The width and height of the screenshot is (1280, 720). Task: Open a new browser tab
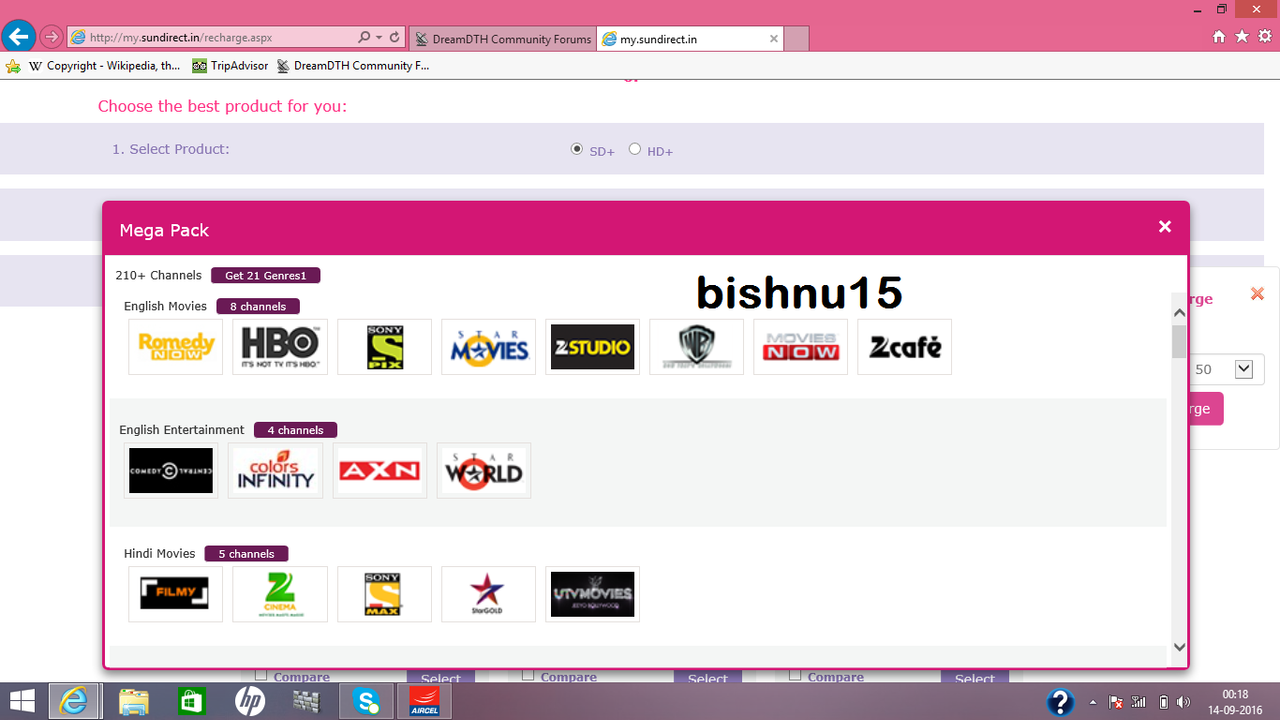pyautogui.click(x=797, y=39)
